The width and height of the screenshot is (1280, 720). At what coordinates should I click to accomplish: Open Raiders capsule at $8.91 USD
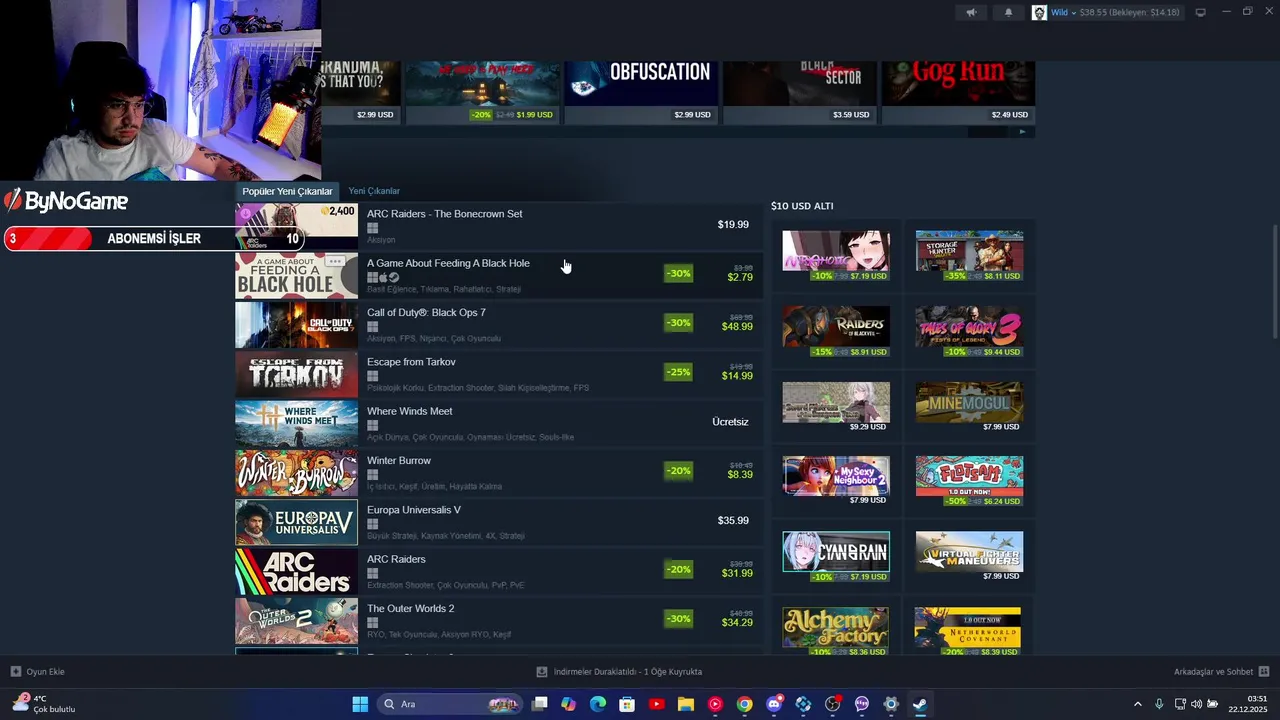[x=836, y=332]
